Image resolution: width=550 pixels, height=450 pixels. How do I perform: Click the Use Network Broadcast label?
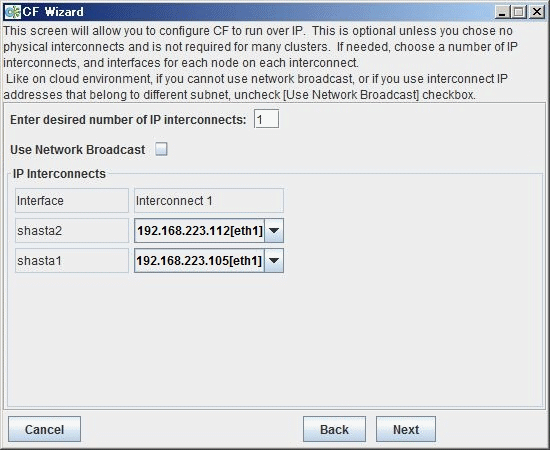pos(78,150)
